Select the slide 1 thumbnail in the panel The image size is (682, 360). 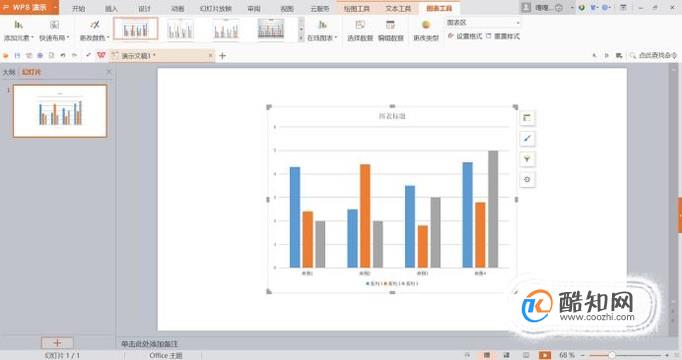[60, 111]
